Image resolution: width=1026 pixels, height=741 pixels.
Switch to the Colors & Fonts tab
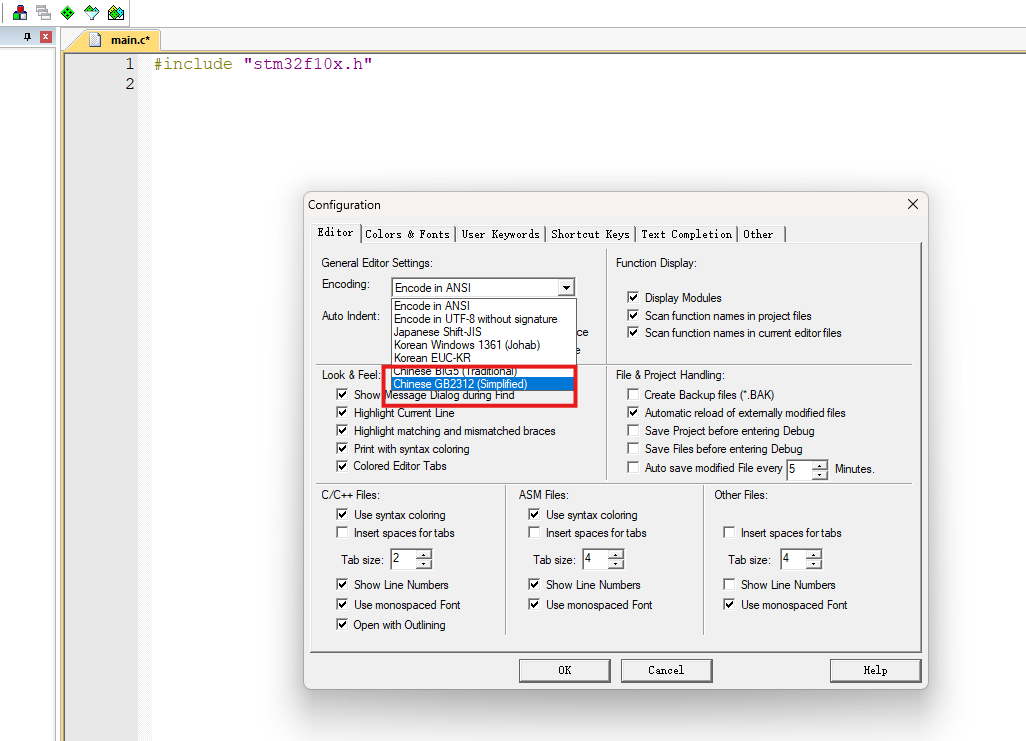407,234
